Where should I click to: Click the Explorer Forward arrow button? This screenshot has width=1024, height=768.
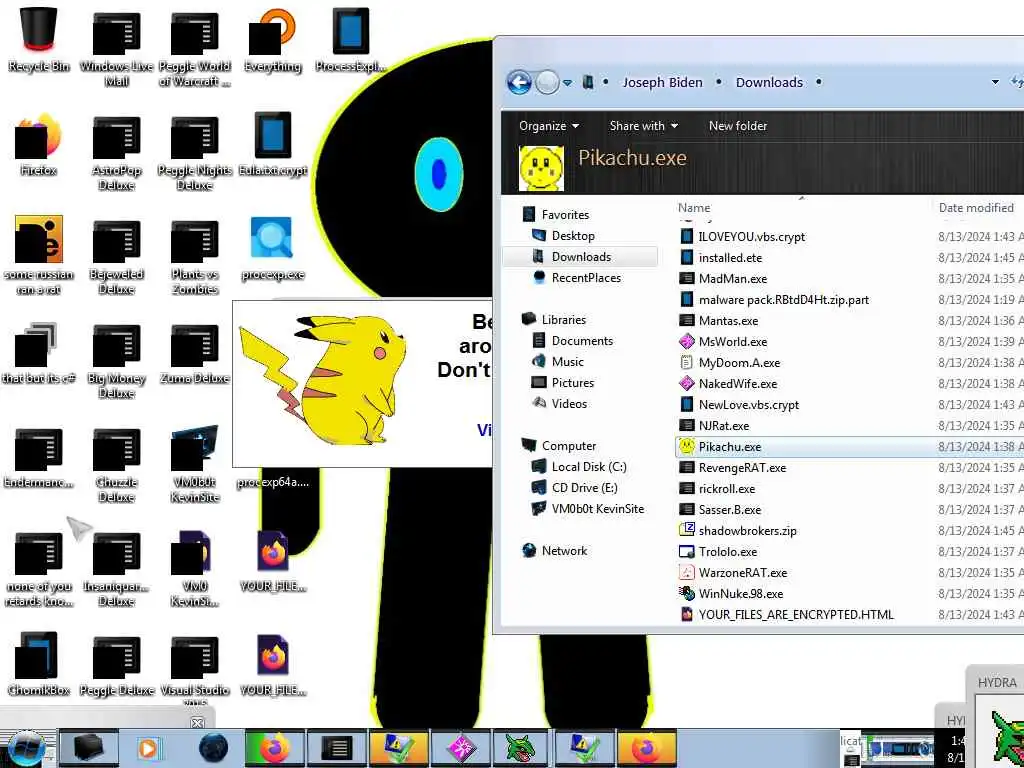tap(547, 83)
